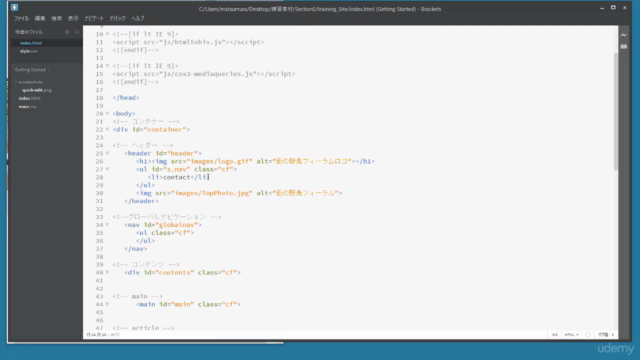Screen dimensions: 640x360
Task: Open Getting Started project dropdown
Action: pyautogui.click(x=32, y=70)
